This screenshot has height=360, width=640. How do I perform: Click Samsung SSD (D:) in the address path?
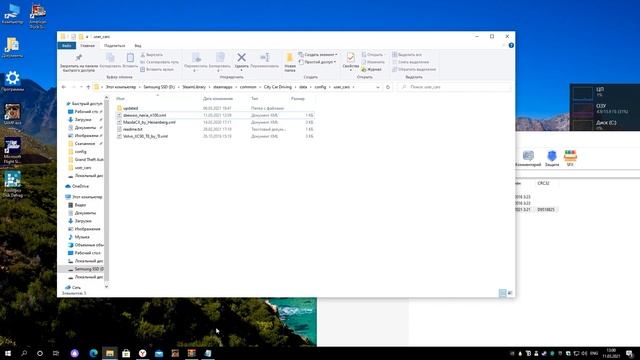click(159, 87)
